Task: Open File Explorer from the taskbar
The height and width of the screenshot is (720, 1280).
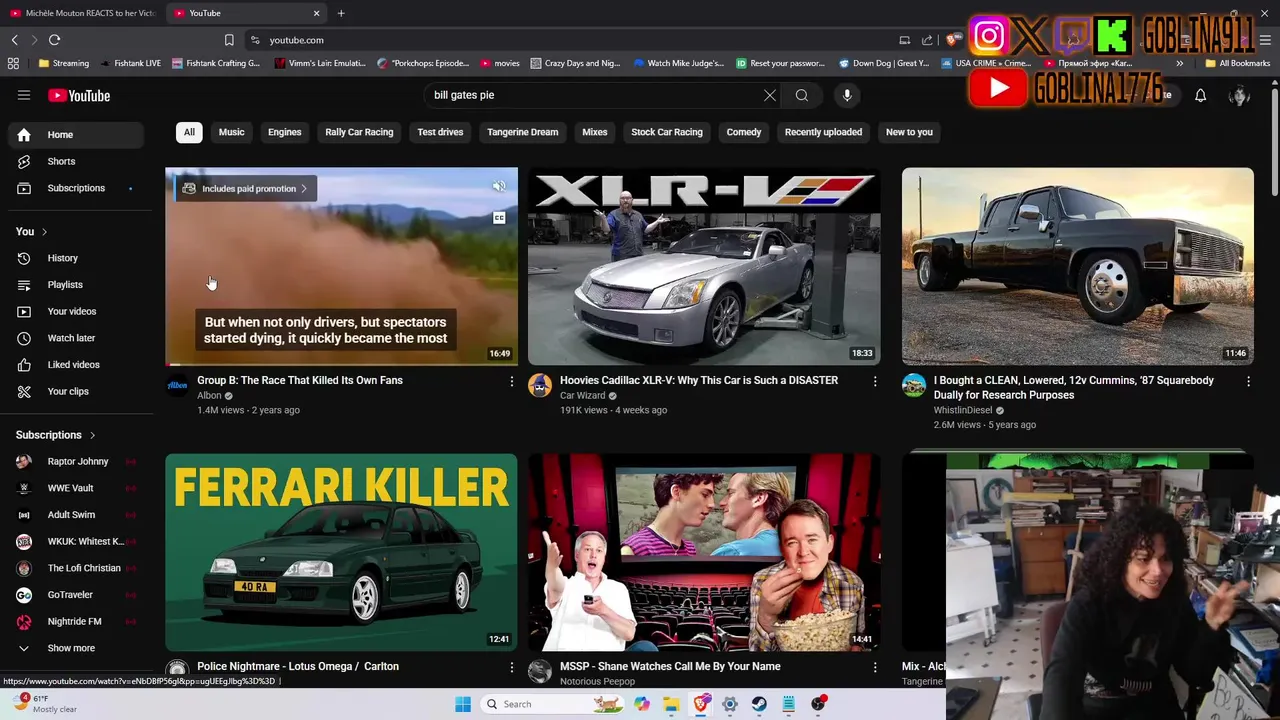Action: pos(671,704)
